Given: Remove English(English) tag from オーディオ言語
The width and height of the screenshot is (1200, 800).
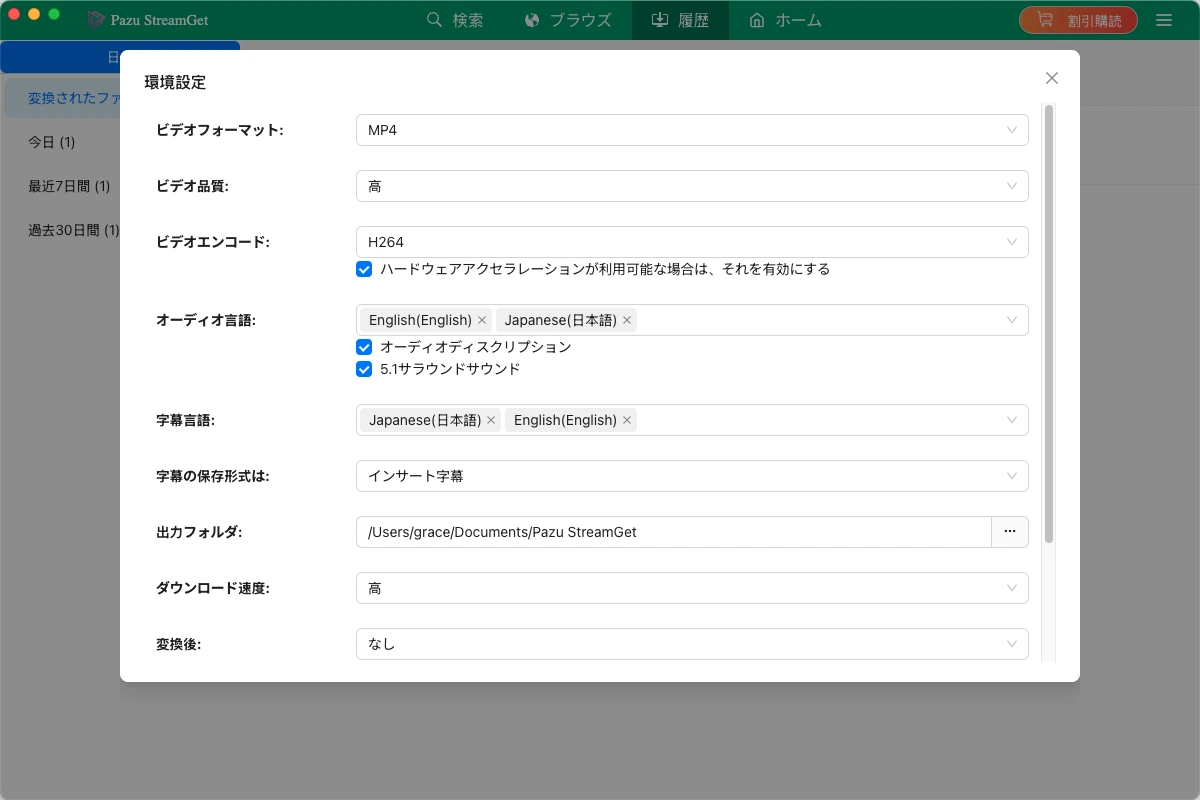Looking at the screenshot, I should (482, 320).
